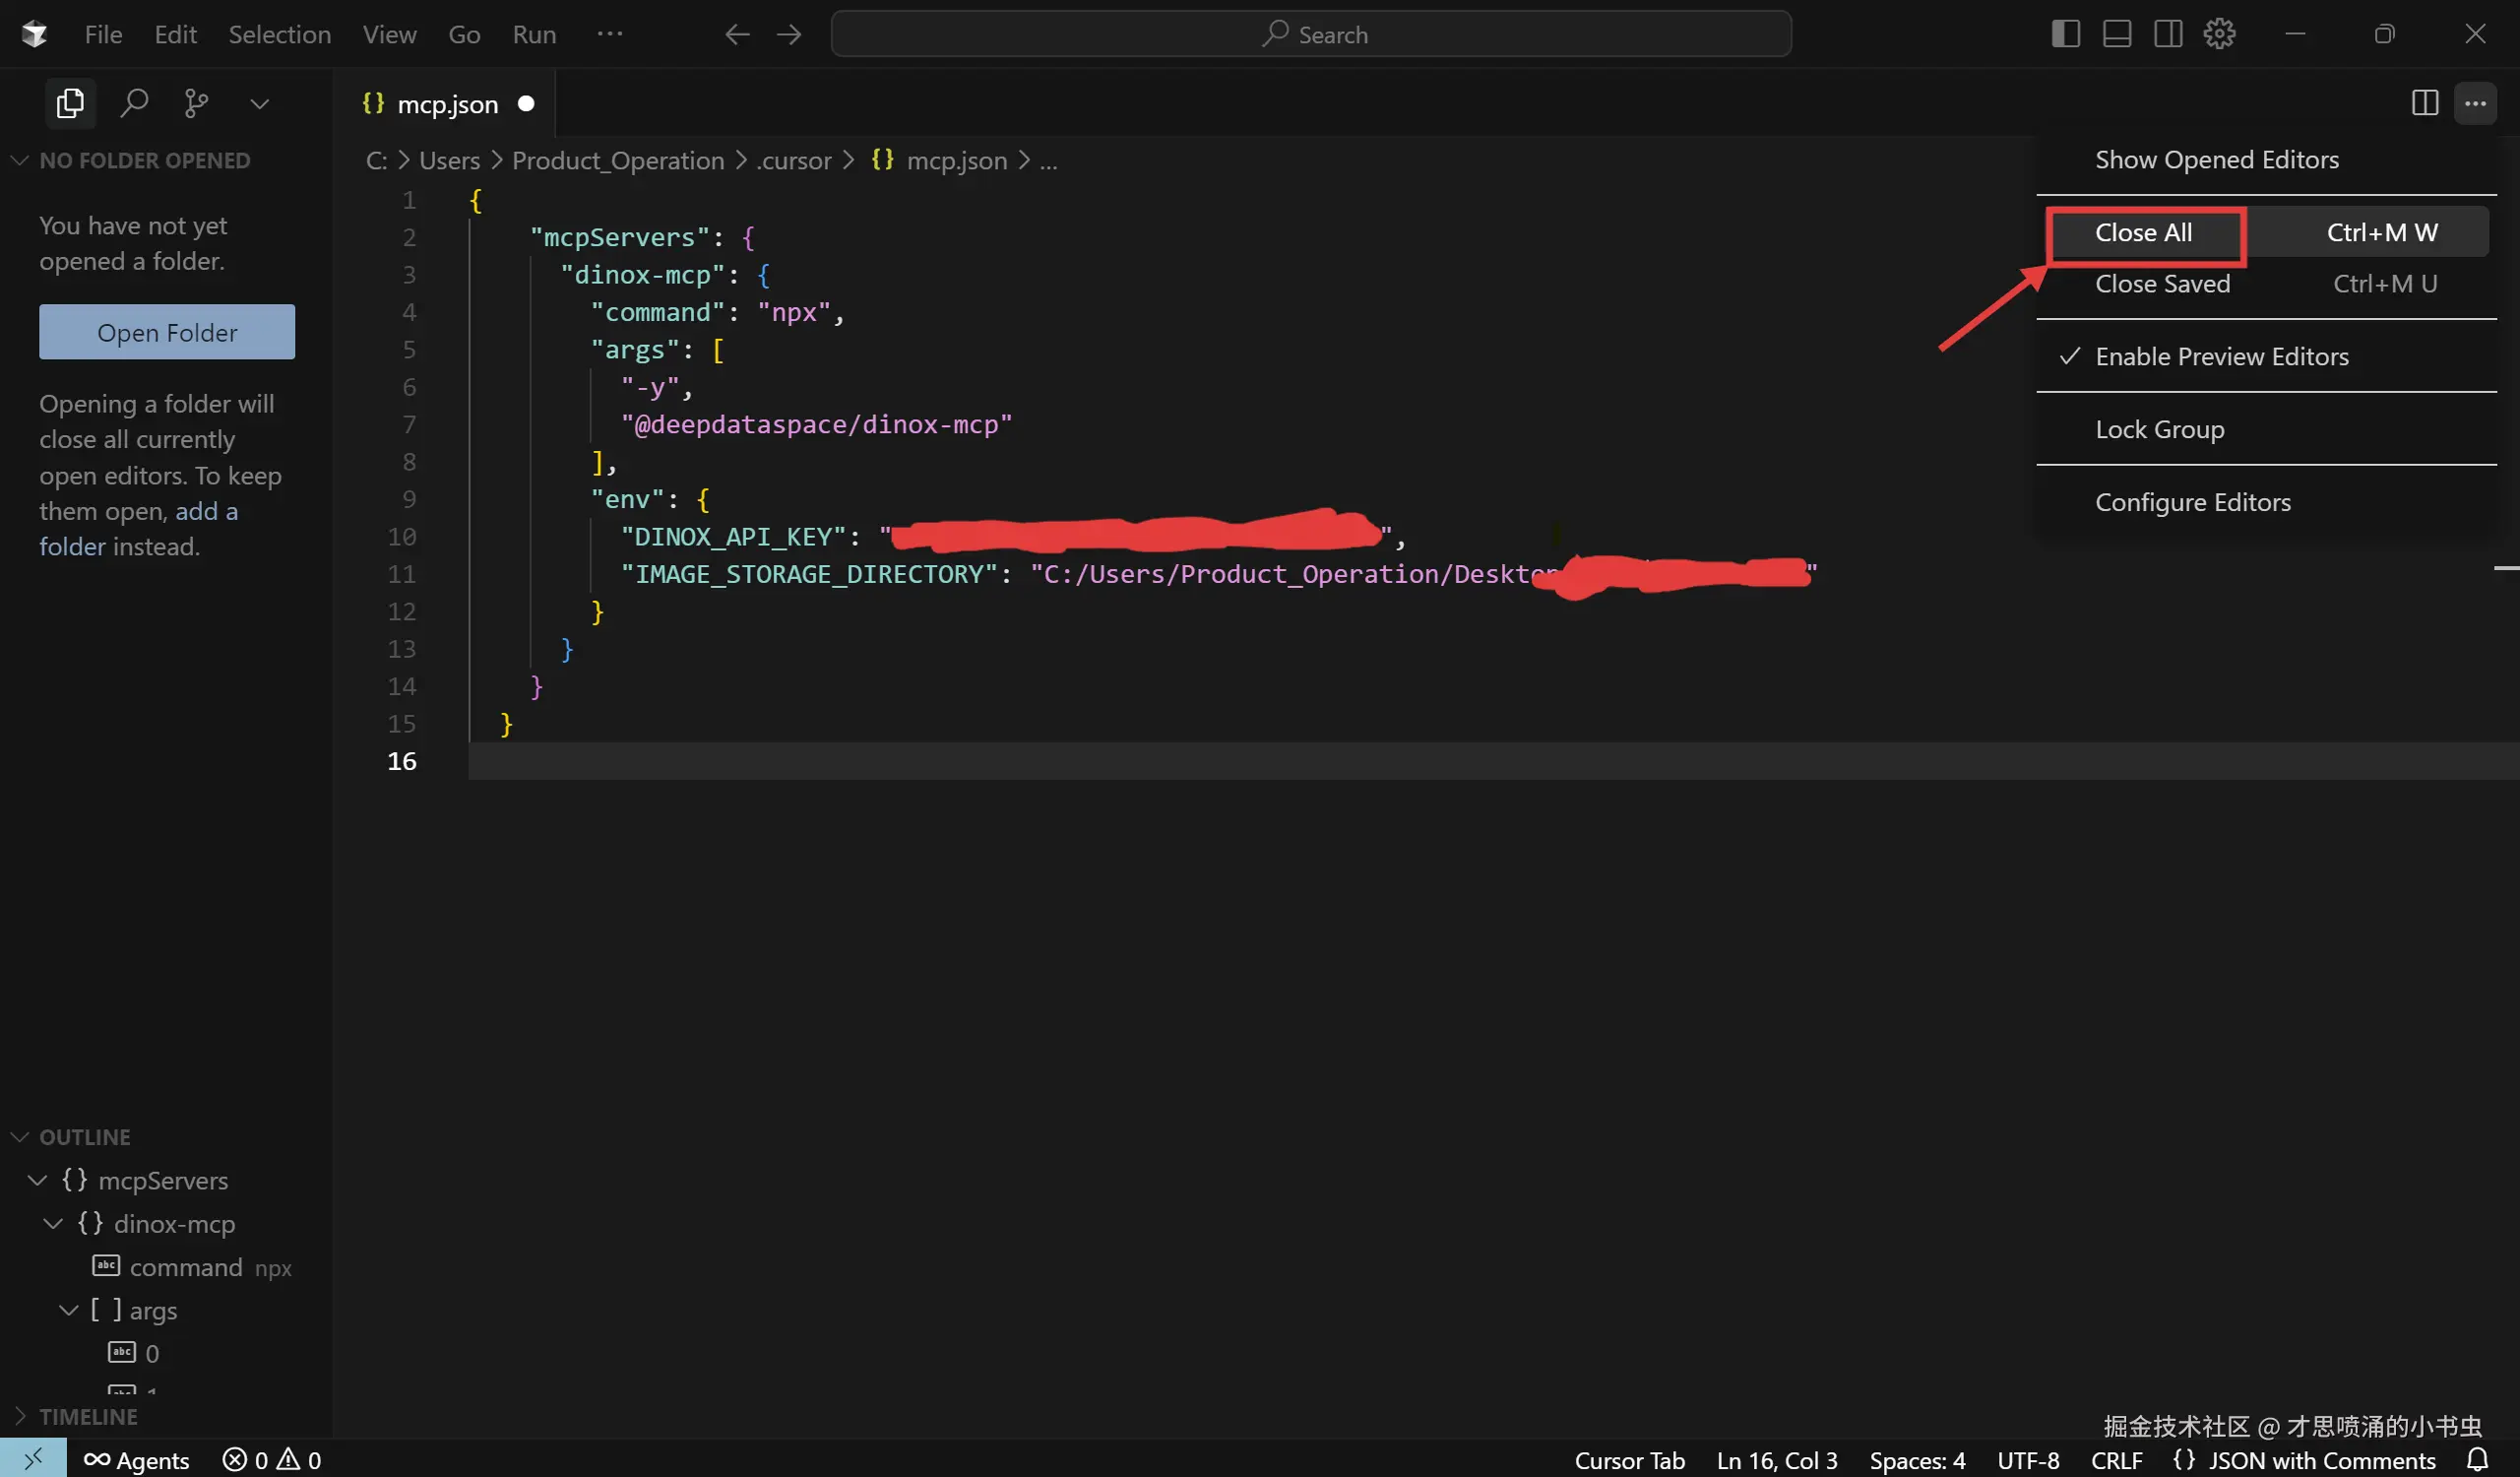Toggle the bottom Panel layout icon
Viewport: 2520px width, 1477px height.
tap(2116, 34)
